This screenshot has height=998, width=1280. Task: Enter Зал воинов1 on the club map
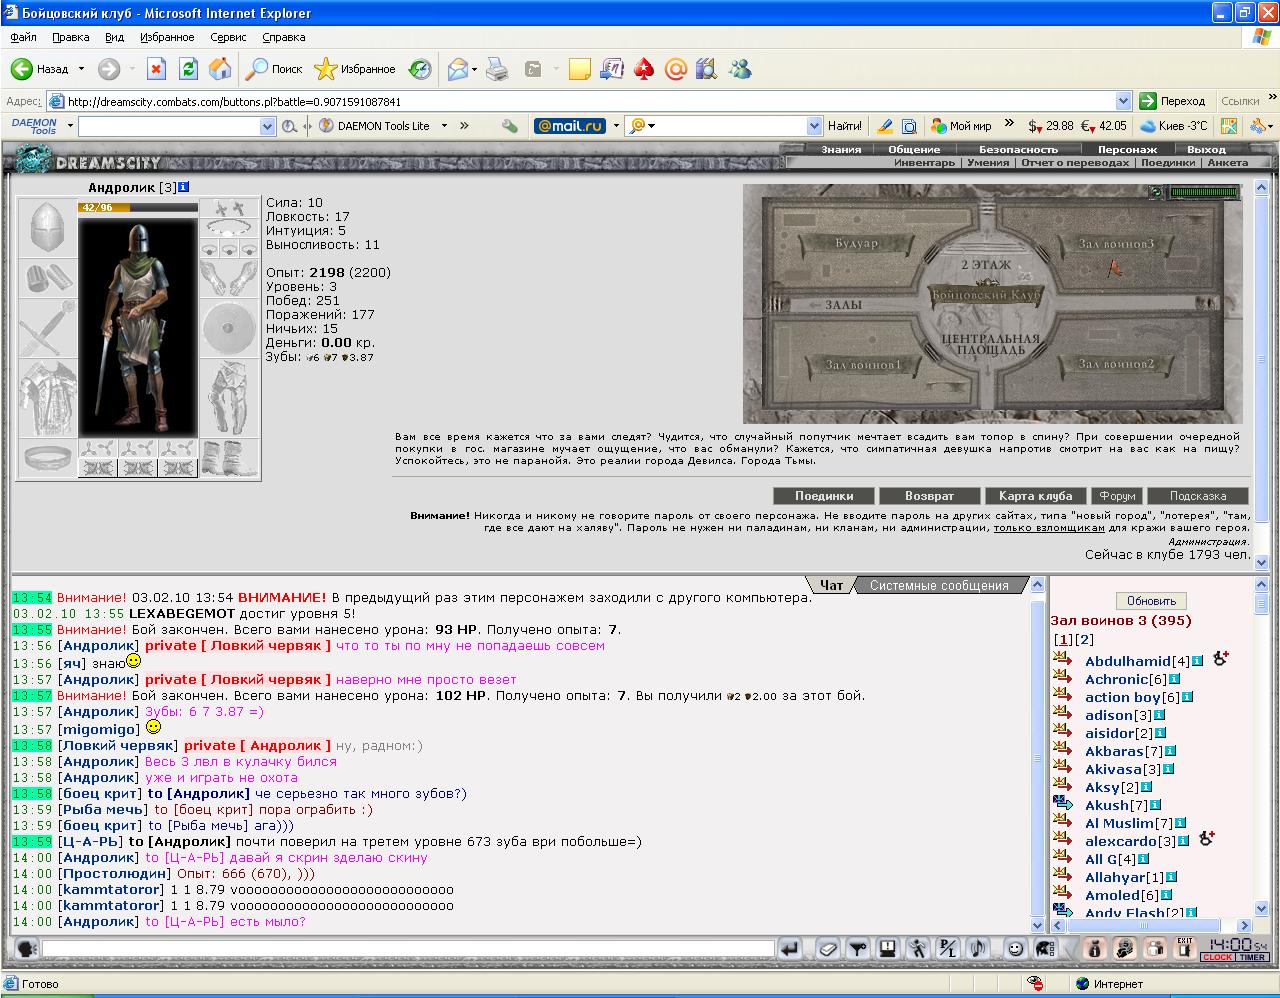(863, 365)
